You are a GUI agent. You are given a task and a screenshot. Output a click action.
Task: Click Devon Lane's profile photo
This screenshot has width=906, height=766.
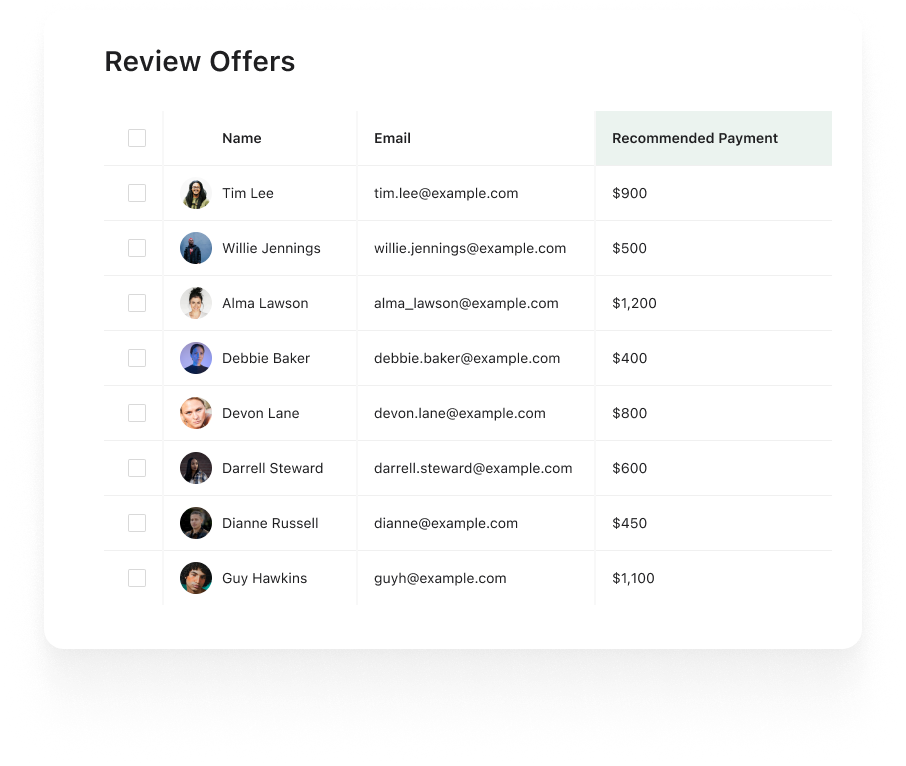pyautogui.click(x=196, y=413)
